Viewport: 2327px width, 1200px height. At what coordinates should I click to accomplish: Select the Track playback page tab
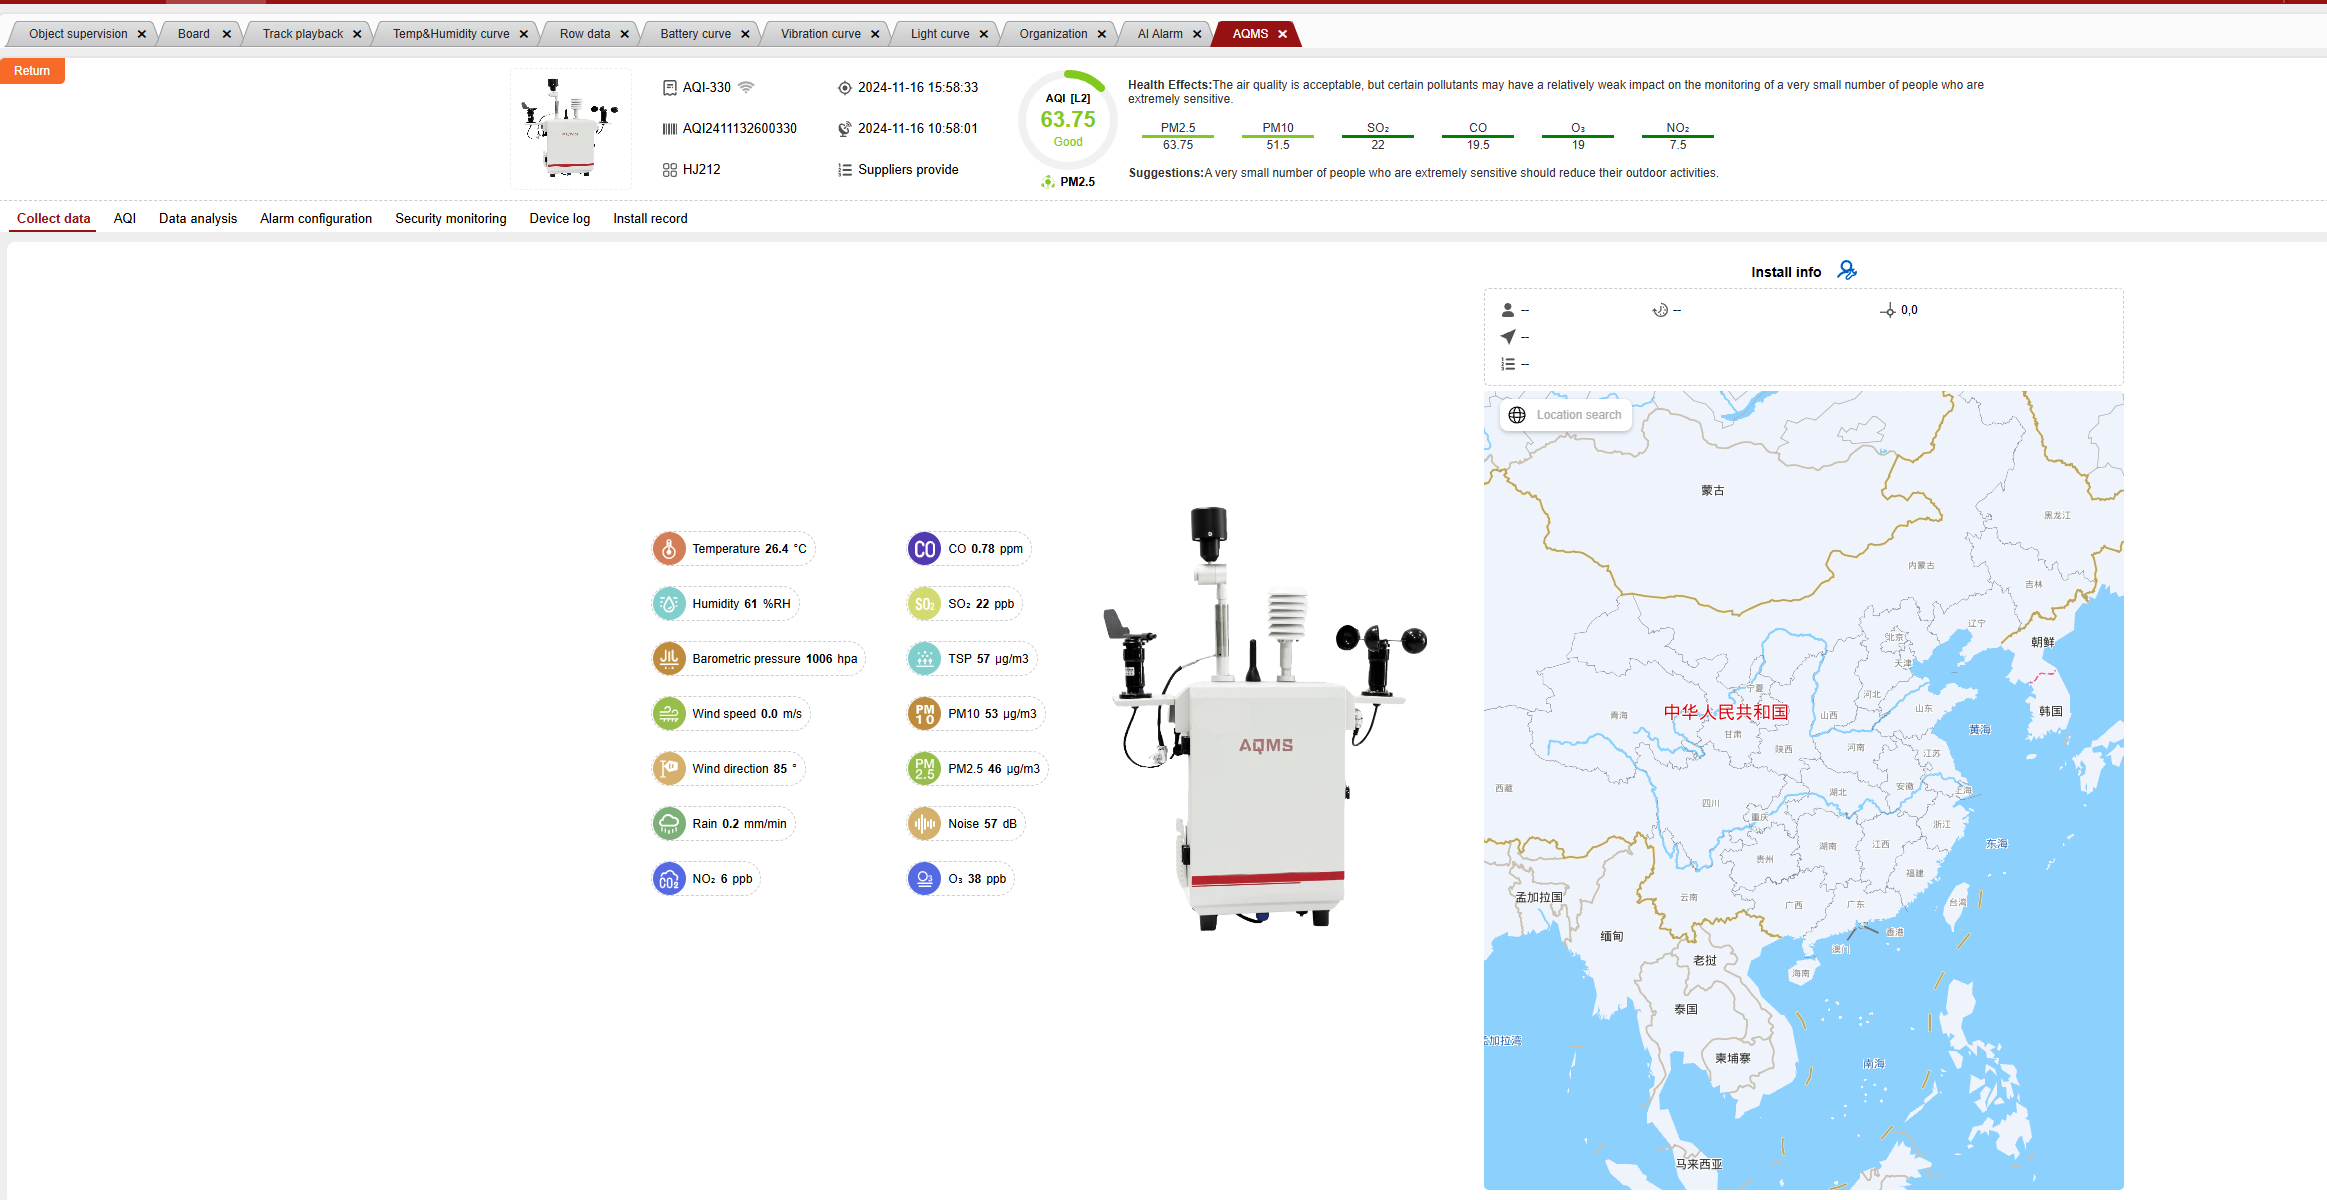302,34
